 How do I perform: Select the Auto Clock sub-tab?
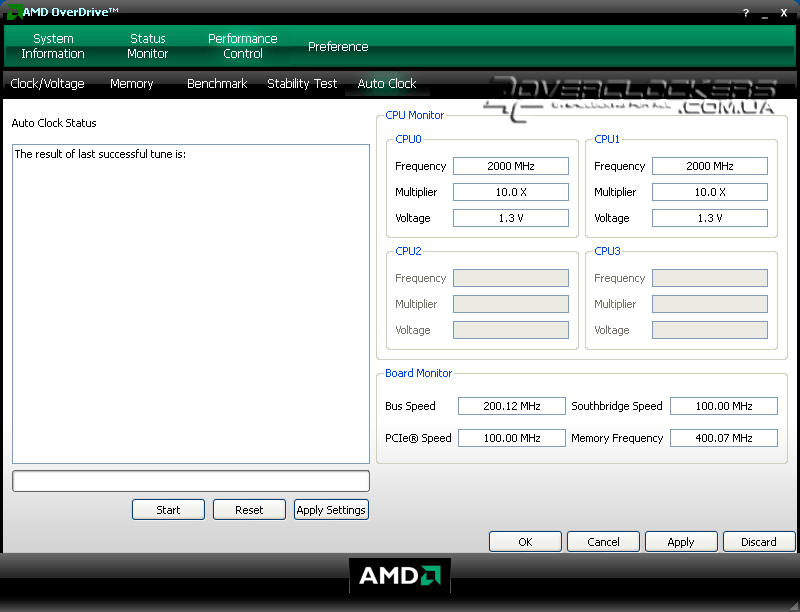tap(387, 84)
